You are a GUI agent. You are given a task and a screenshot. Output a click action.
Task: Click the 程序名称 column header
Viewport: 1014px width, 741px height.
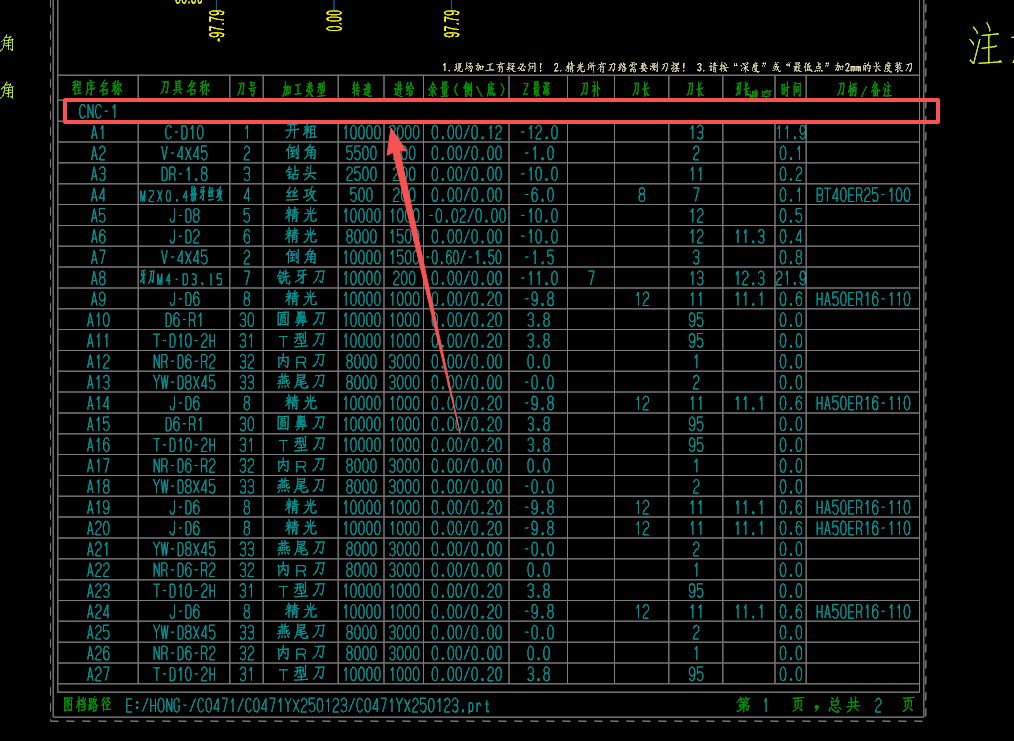pos(97,88)
